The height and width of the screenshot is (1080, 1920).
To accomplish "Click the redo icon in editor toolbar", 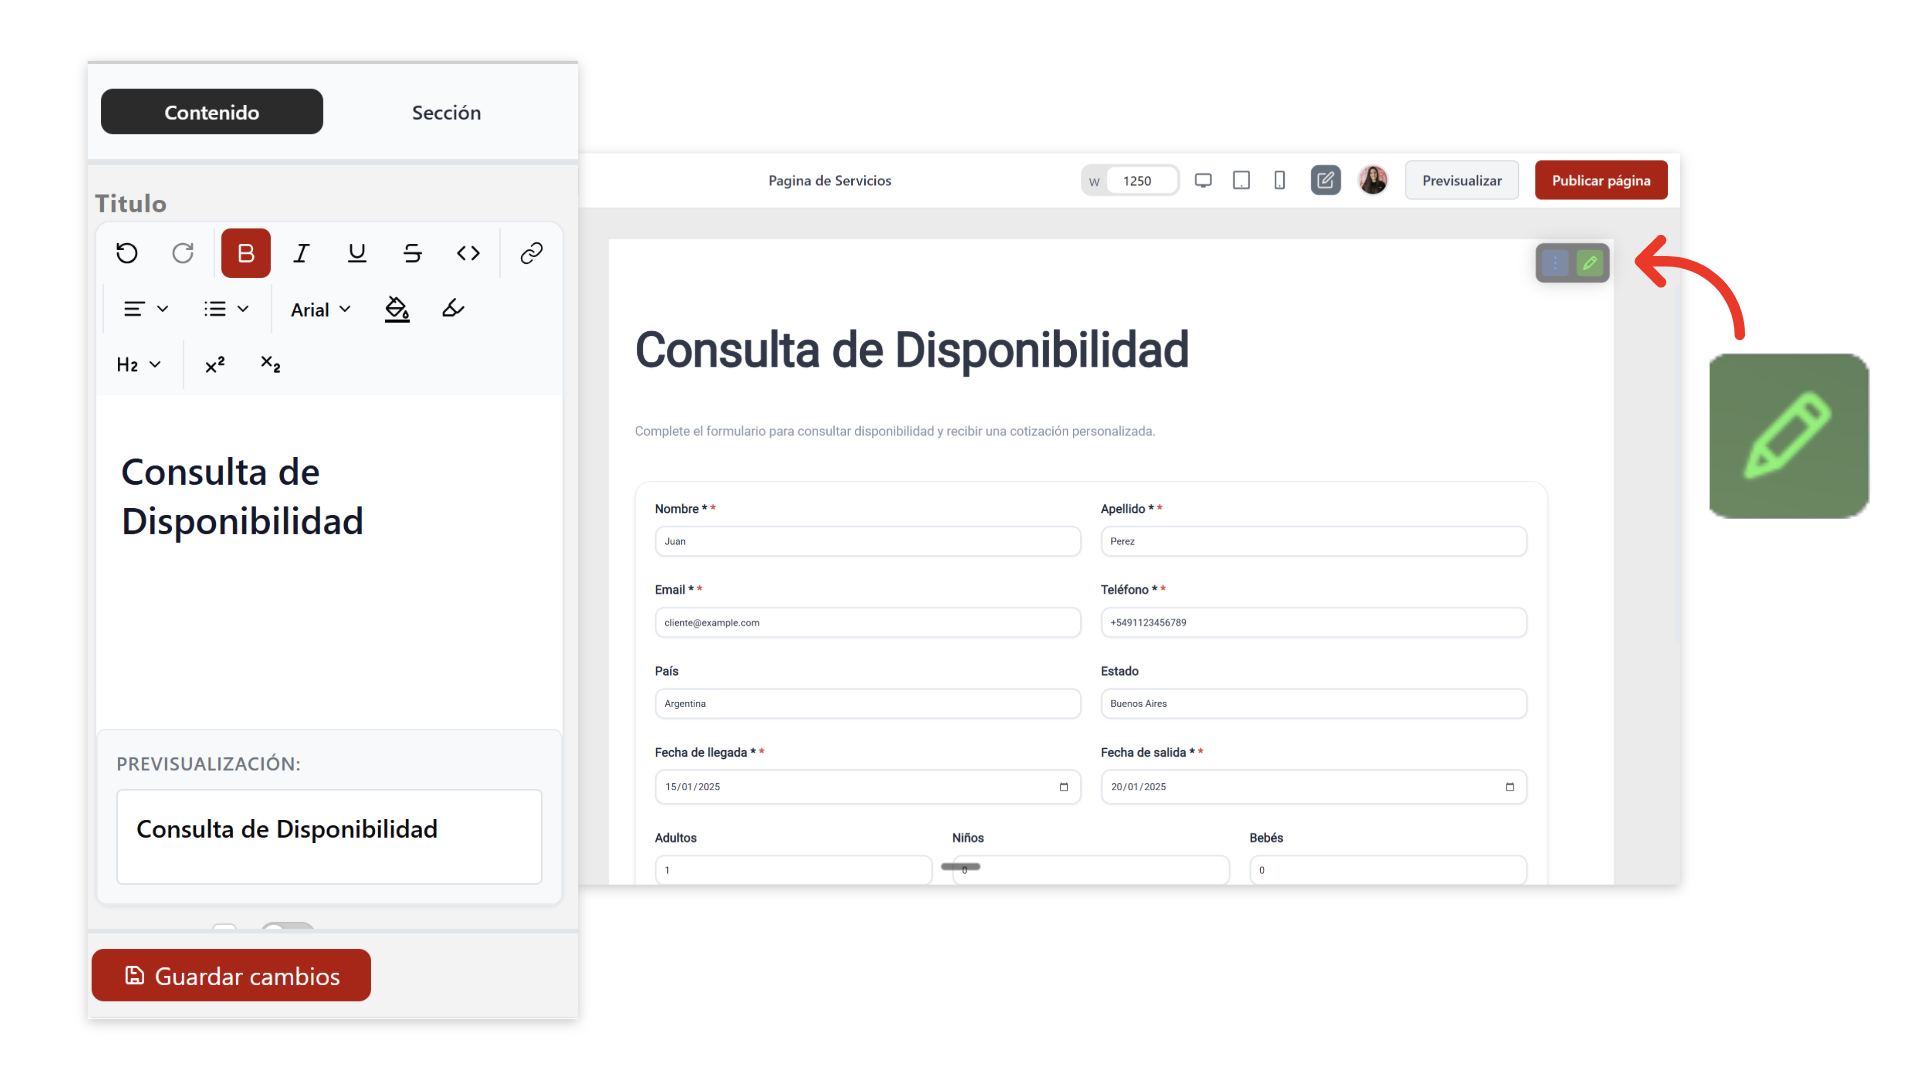I will [183, 253].
